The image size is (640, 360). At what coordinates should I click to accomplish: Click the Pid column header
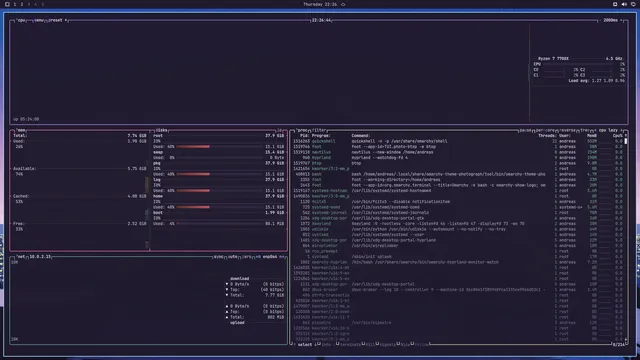click(304, 136)
